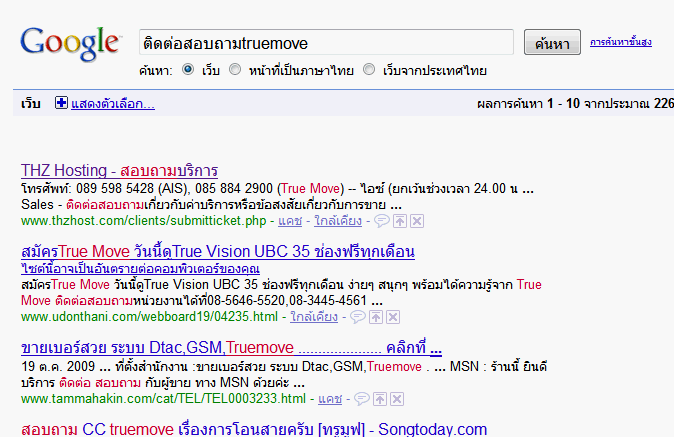Open cached แคช link for thzhost.com result
This screenshot has width=674, height=437.
coord(290,221)
